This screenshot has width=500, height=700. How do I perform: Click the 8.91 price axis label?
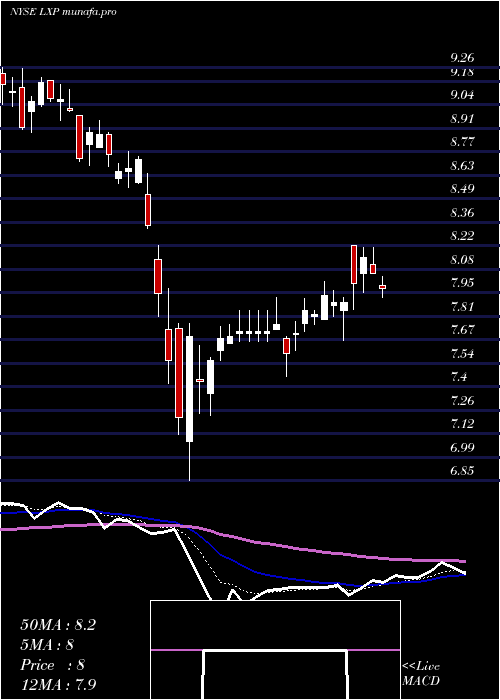click(x=462, y=119)
